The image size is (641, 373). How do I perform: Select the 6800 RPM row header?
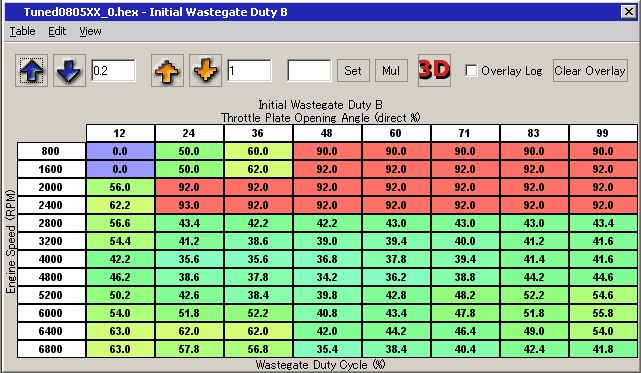tap(51, 349)
